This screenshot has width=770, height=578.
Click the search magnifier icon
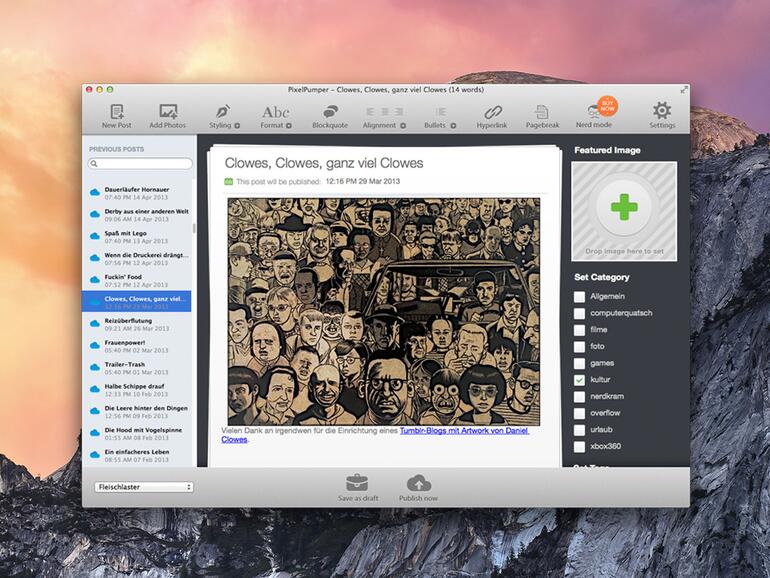[x=94, y=164]
